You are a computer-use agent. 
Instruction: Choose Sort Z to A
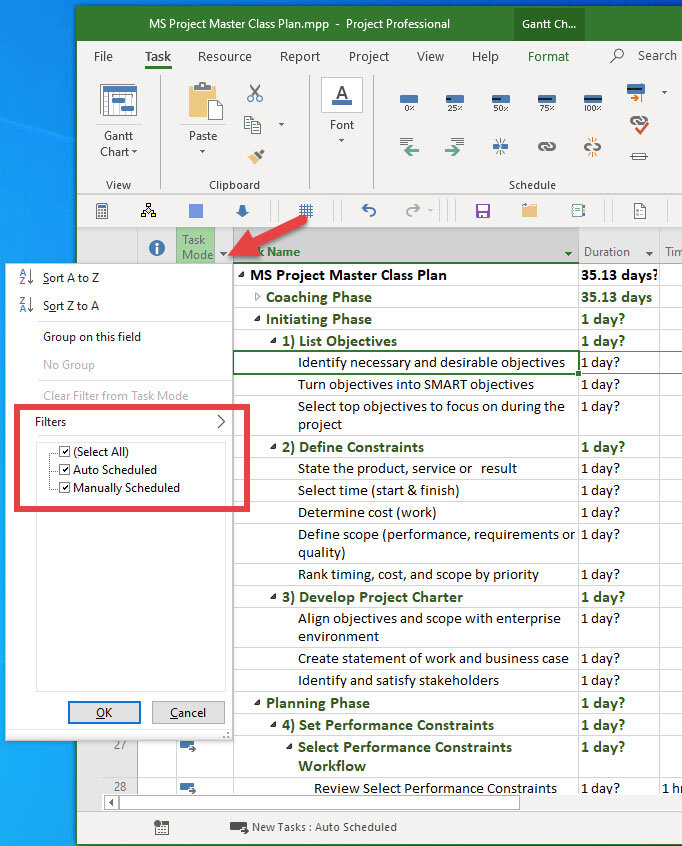point(71,306)
